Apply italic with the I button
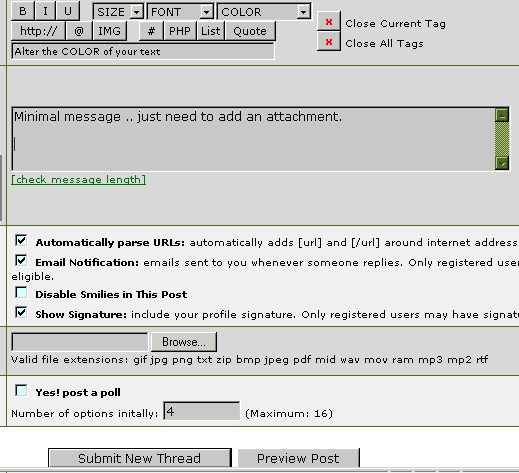The width and height of the screenshot is (519, 473). click(45, 11)
